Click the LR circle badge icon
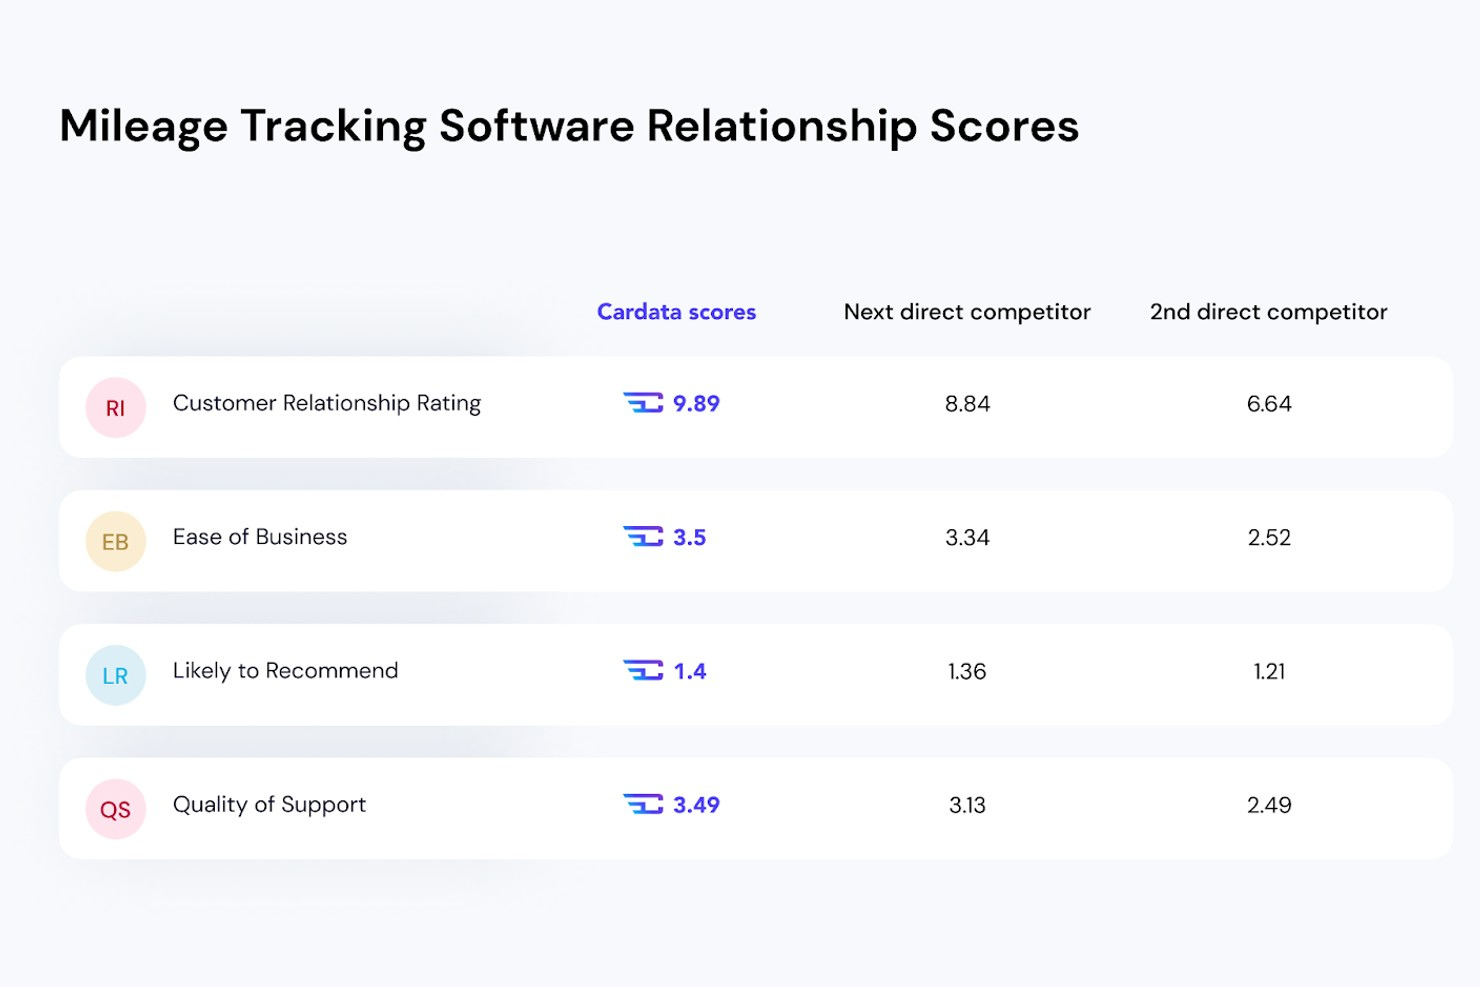The width and height of the screenshot is (1480, 987). click(x=116, y=676)
